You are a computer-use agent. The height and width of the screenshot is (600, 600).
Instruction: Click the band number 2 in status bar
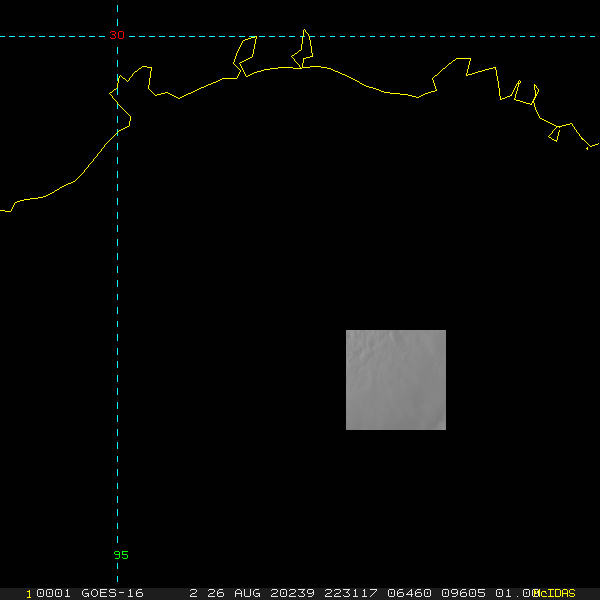tap(193, 593)
